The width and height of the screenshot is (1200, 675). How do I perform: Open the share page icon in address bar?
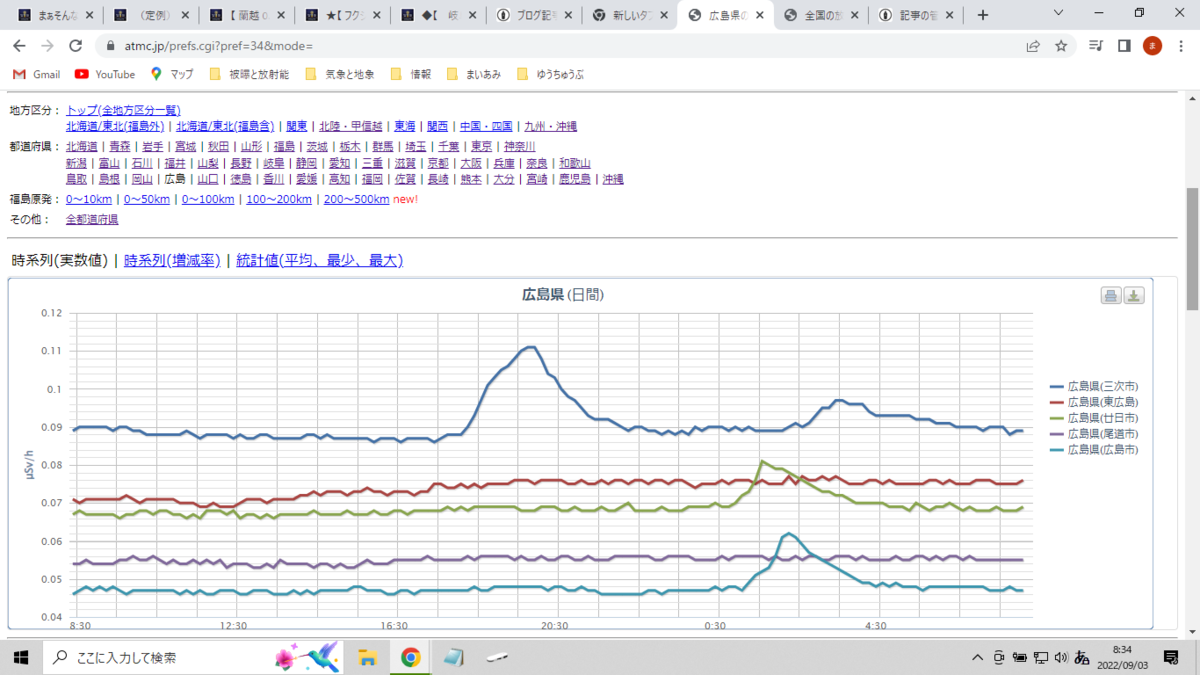point(1033,46)
